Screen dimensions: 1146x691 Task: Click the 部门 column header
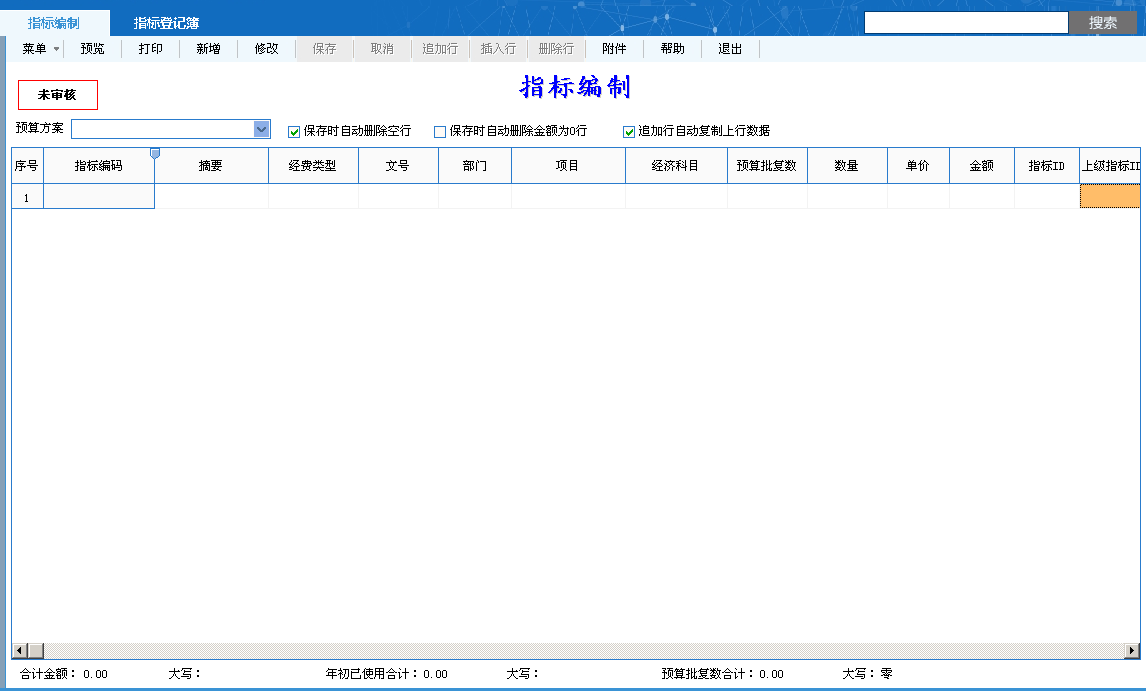pos(475,166)
